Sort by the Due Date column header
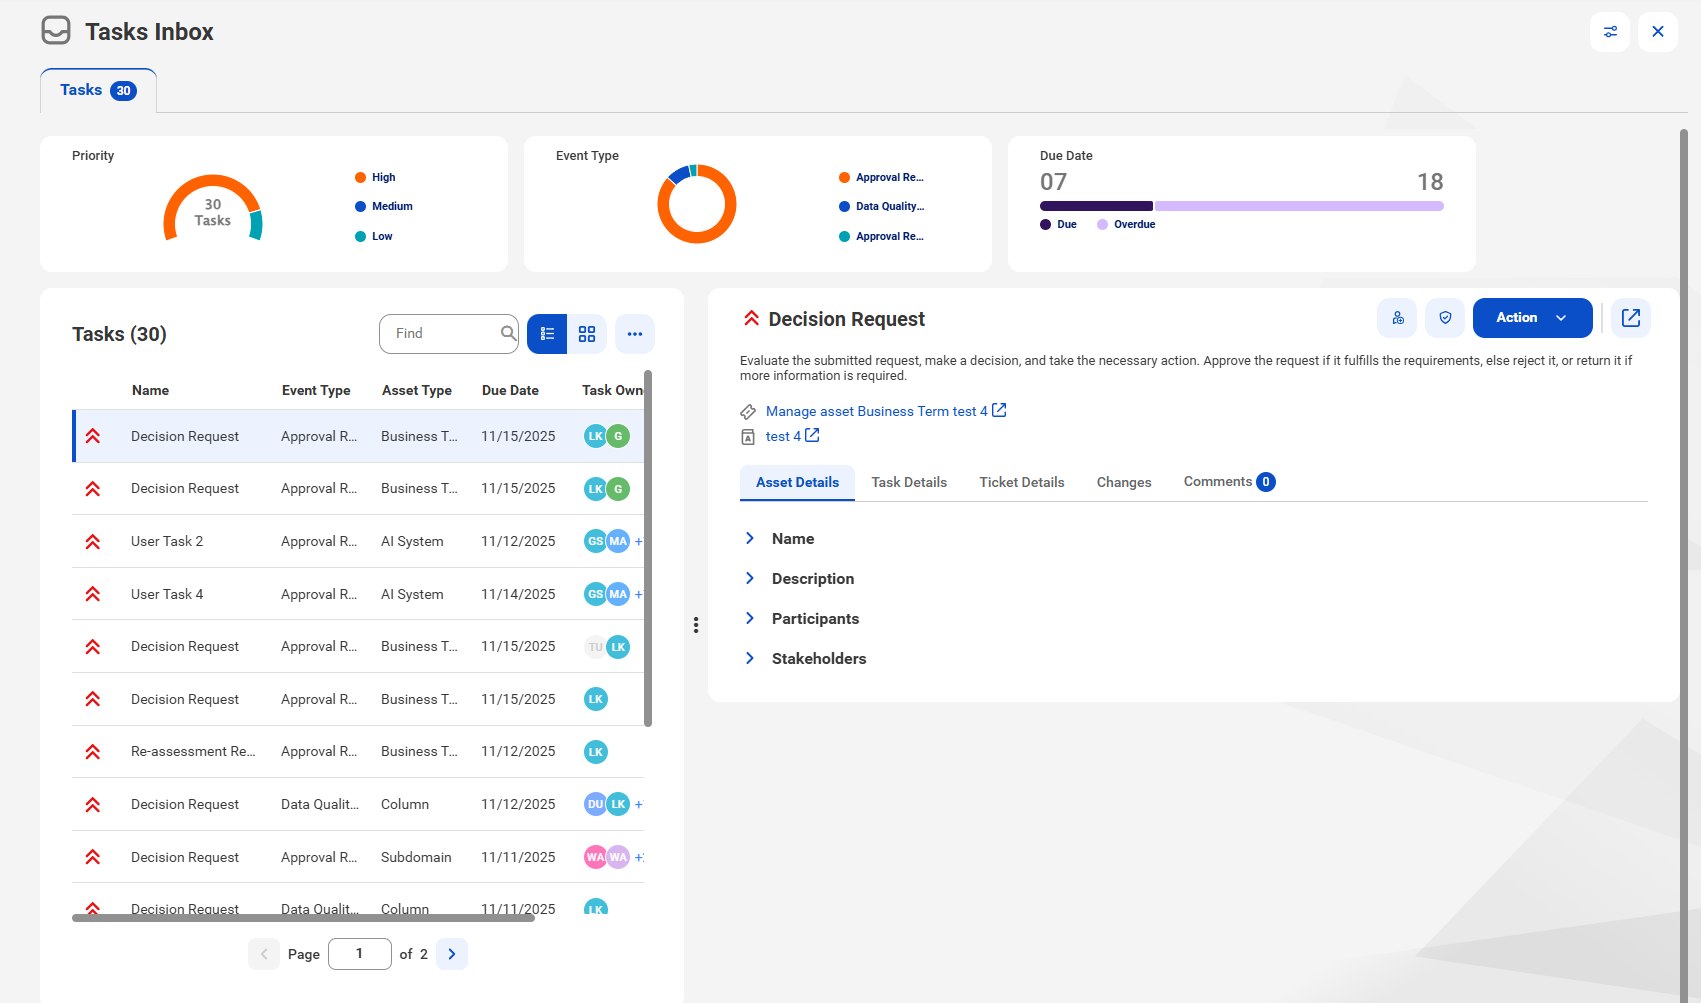 click(510, 390)
